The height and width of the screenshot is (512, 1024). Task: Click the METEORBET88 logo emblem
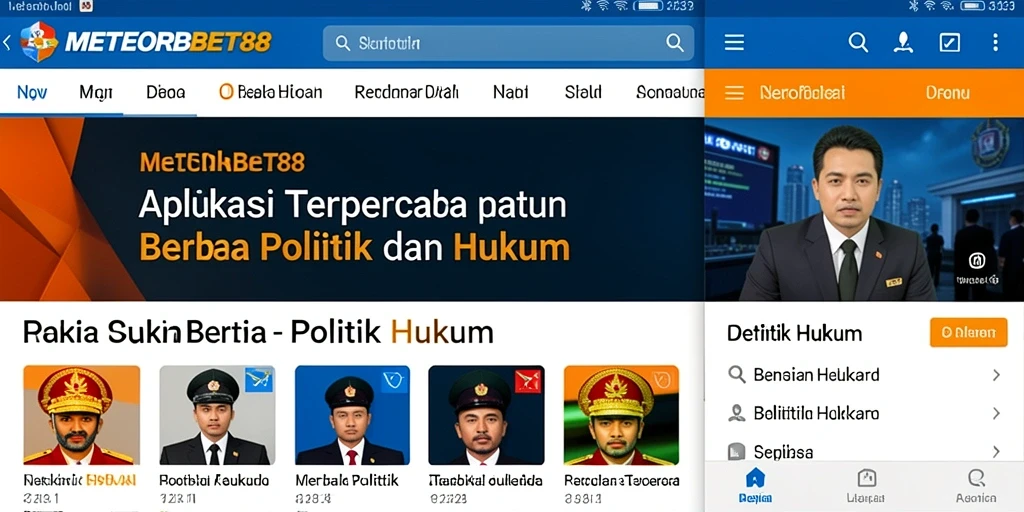39,42
